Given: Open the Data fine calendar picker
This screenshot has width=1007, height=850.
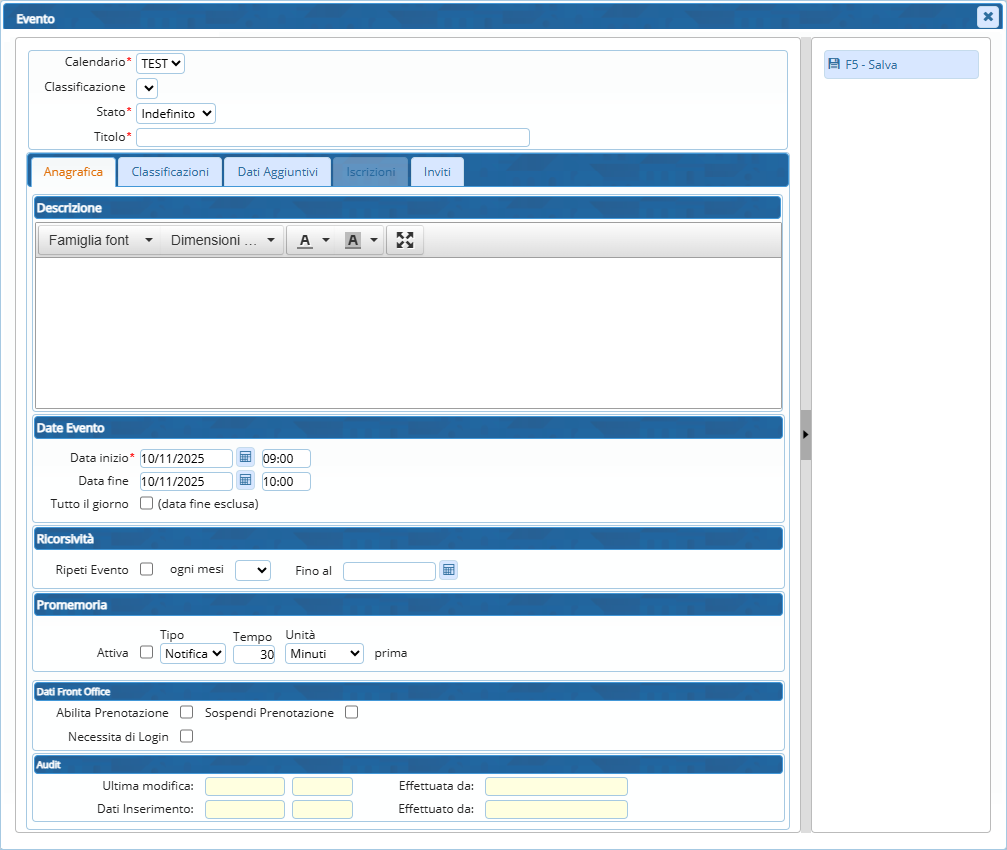Looking at the screenshot, I should (245, 480).
